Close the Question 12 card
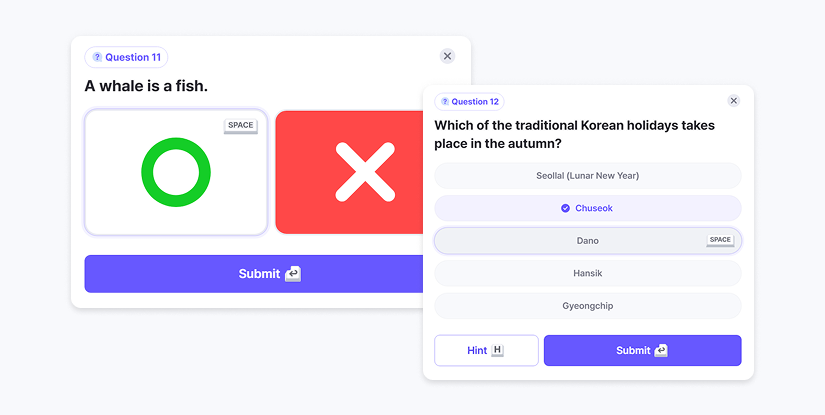This screenshot has height=415, width=825. [733, 101]
